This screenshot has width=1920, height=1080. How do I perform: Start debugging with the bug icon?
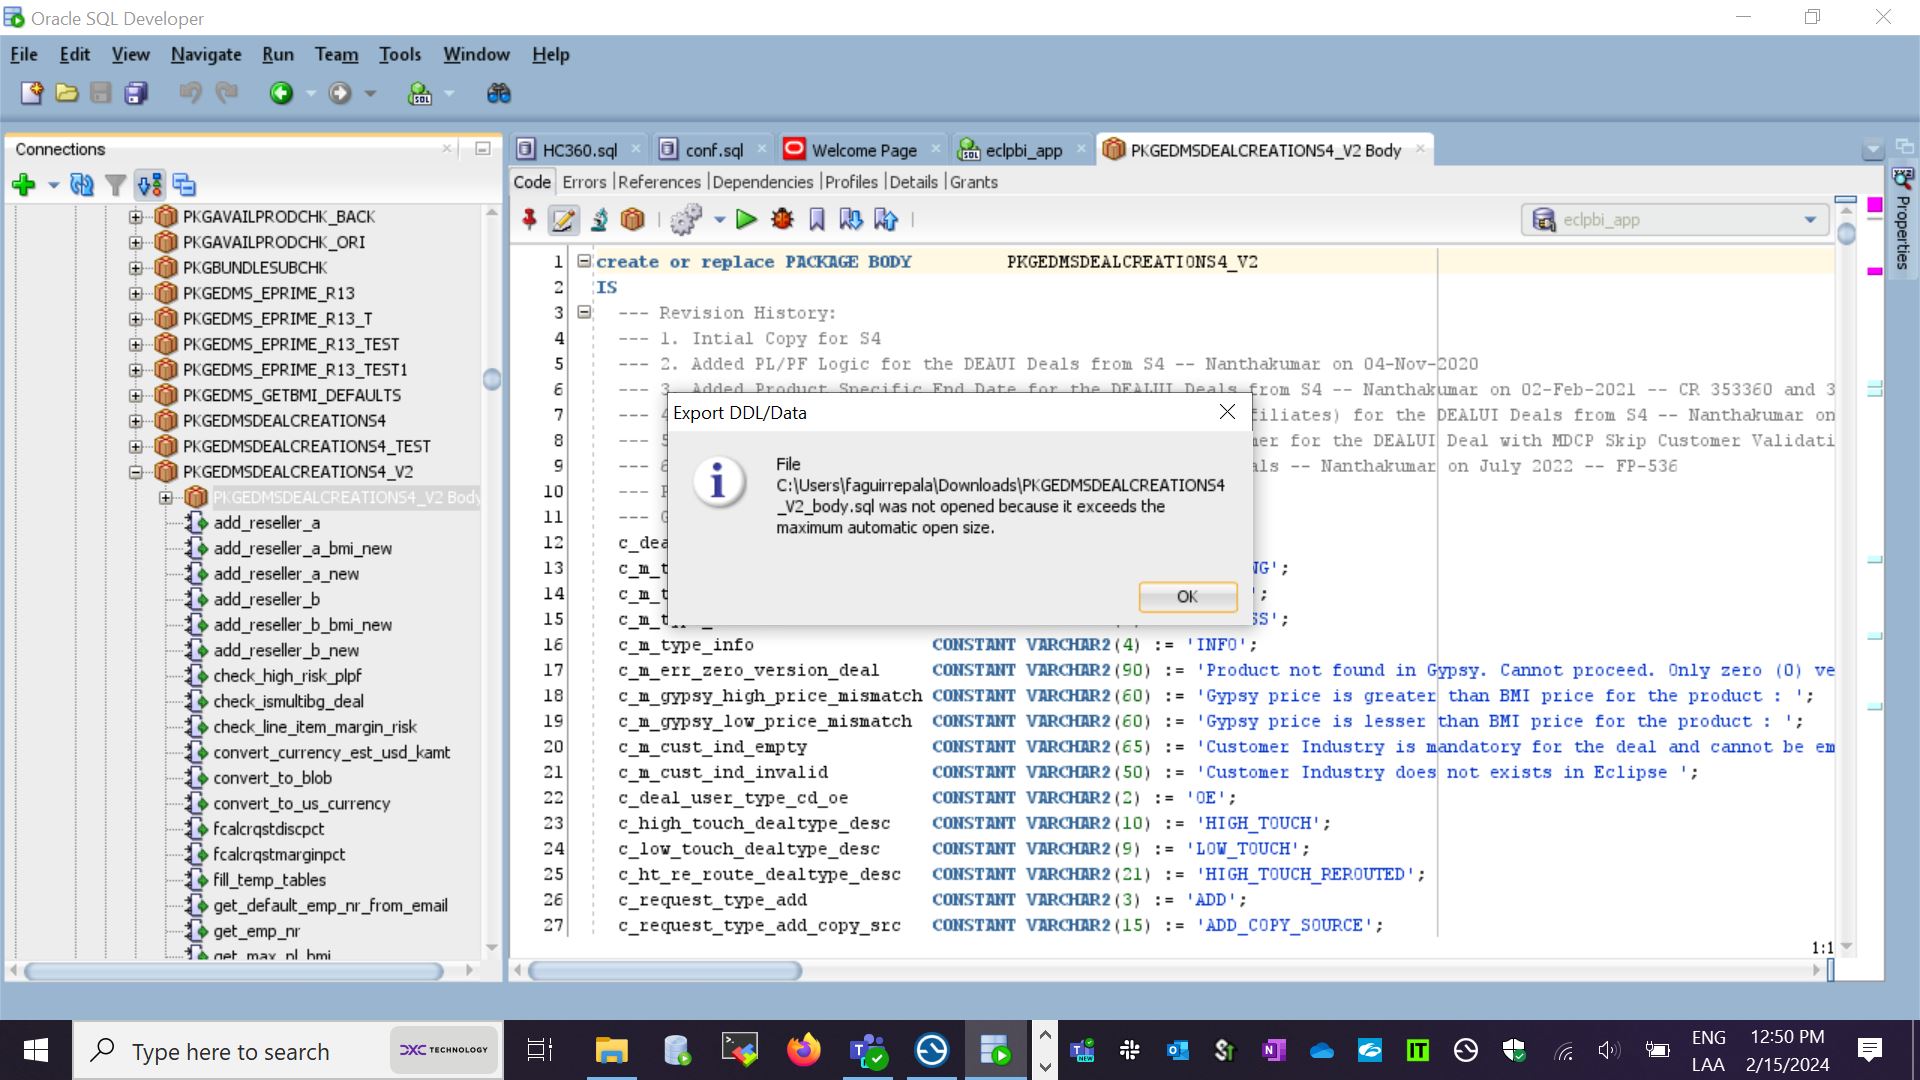click(782, 219)
